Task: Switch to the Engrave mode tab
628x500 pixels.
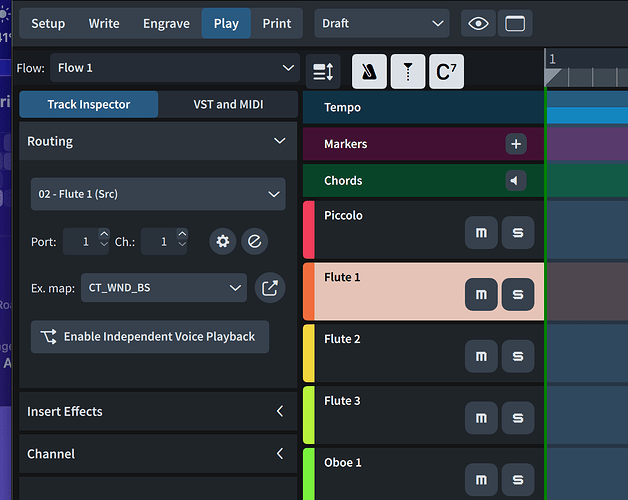Action: click(166, 23)
